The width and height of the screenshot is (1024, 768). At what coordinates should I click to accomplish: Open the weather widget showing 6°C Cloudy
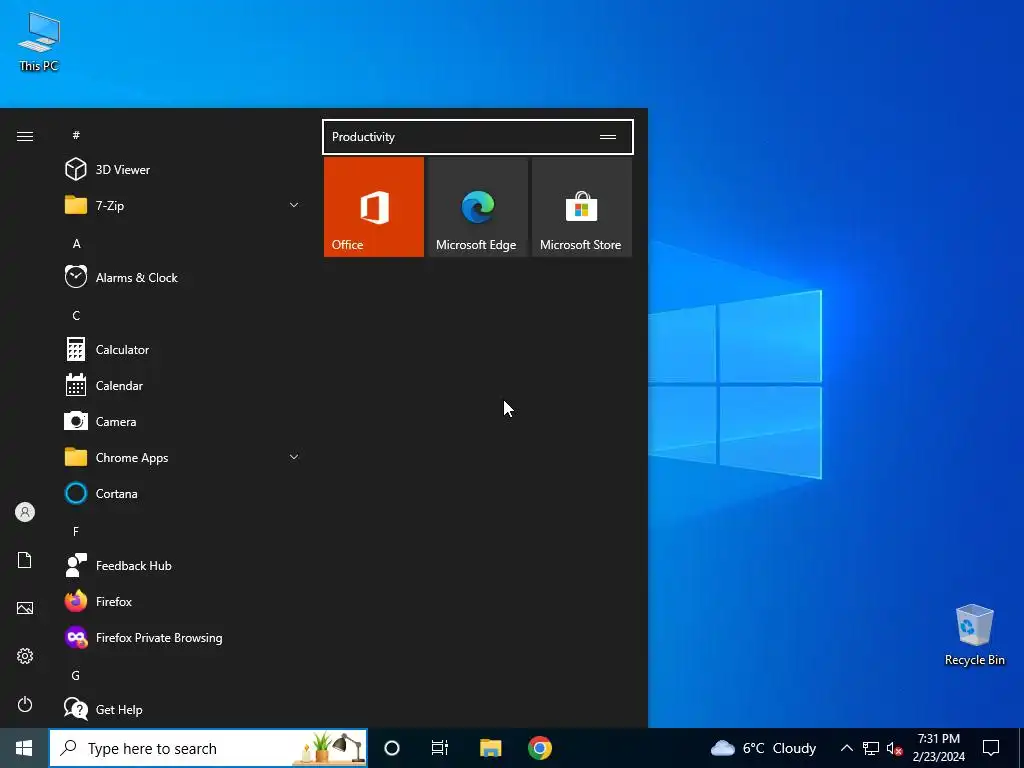tap(763, 748)
